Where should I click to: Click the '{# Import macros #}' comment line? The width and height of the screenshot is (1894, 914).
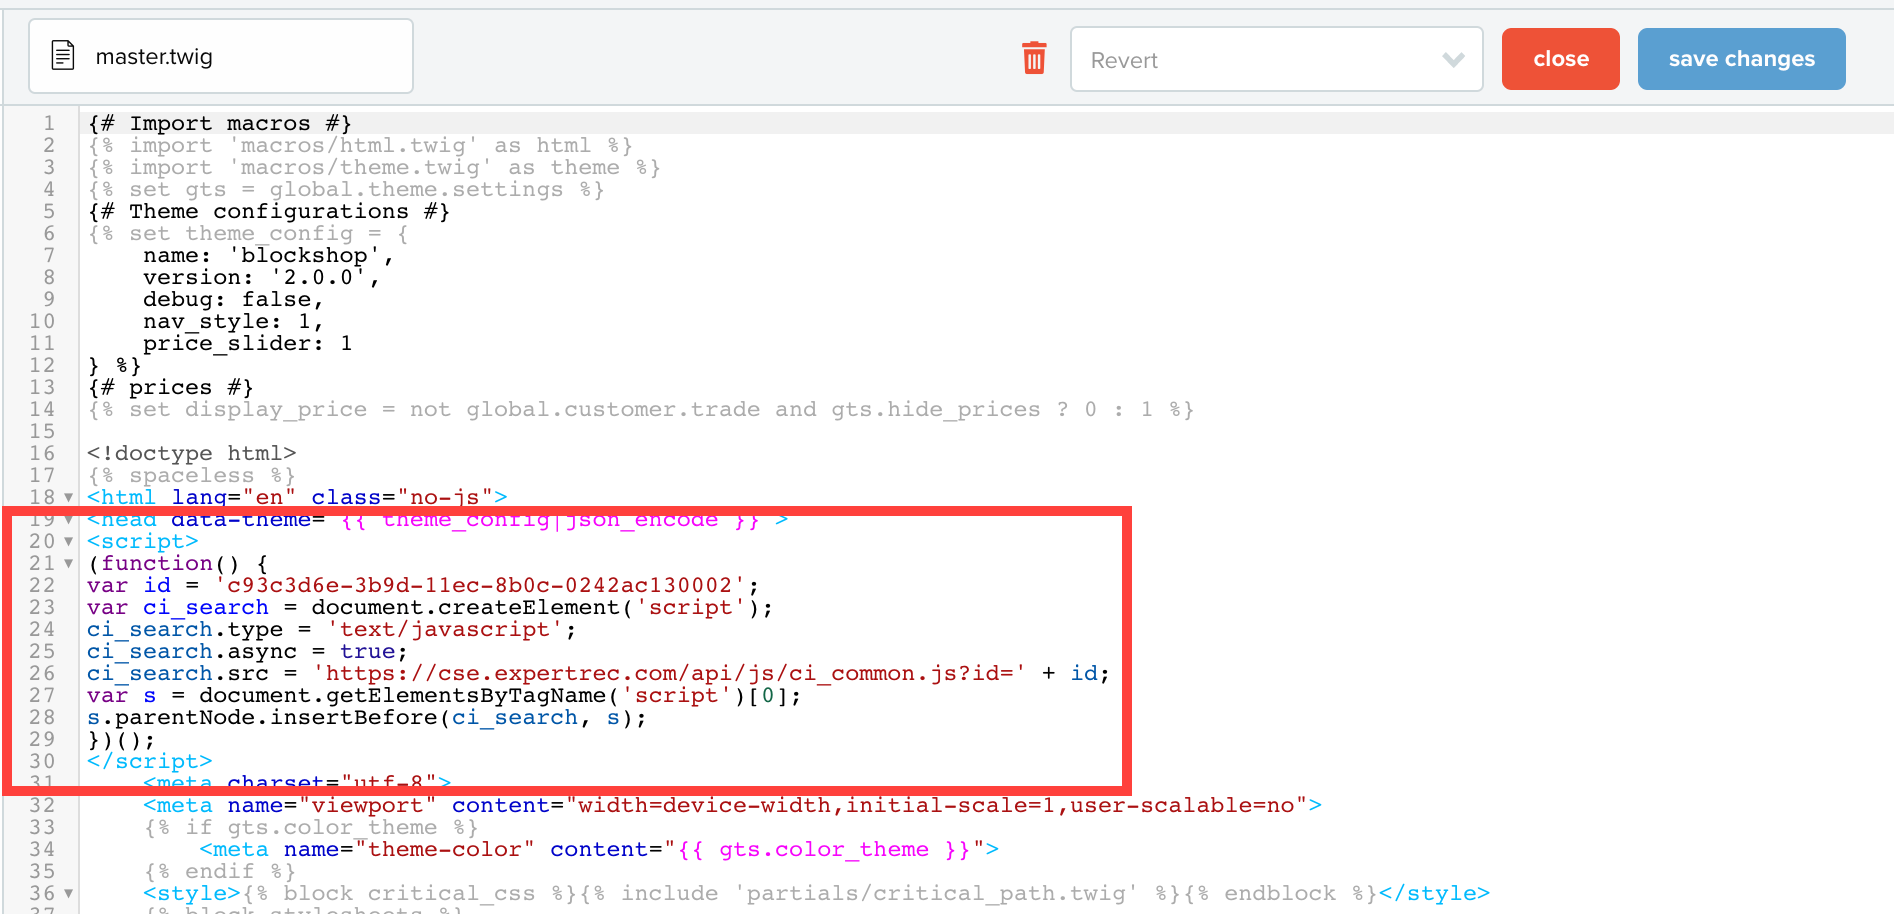[220, 123]
